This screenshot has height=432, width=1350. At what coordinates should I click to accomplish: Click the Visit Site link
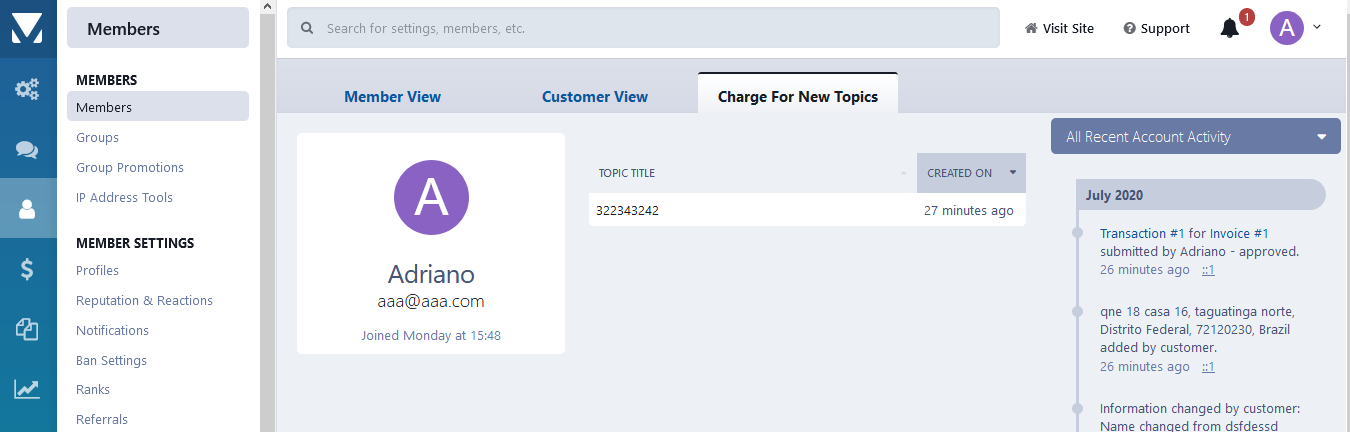[x=1059, y=28]
